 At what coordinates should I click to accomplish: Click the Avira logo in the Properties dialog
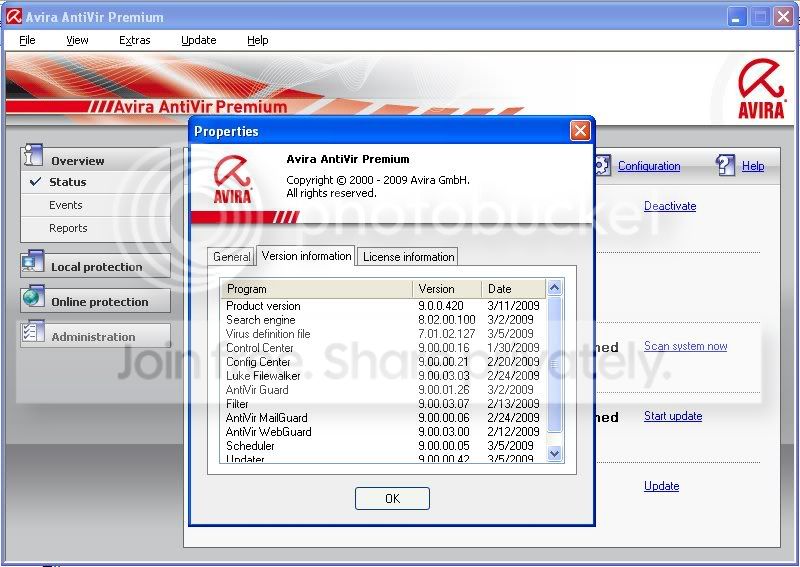tap(232, 180)
